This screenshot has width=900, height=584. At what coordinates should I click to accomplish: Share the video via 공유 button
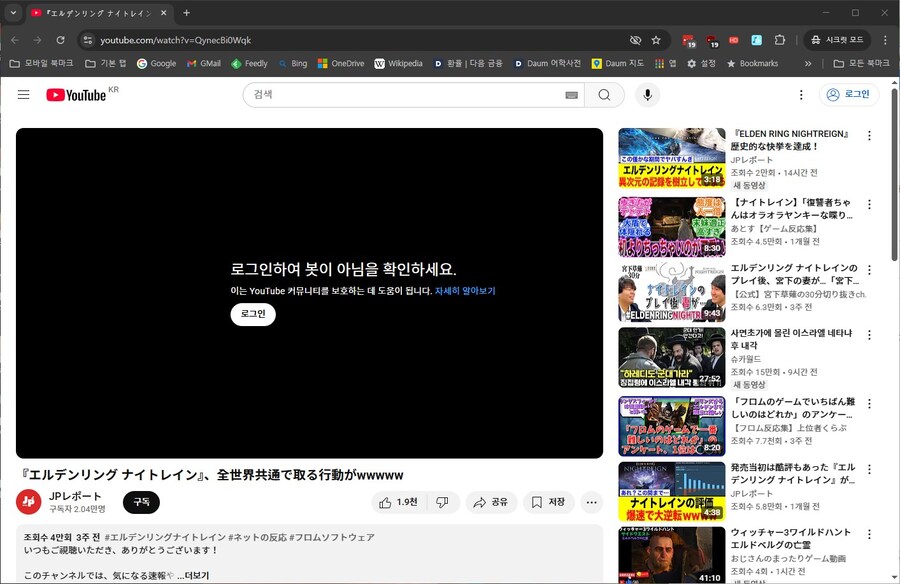491,502
